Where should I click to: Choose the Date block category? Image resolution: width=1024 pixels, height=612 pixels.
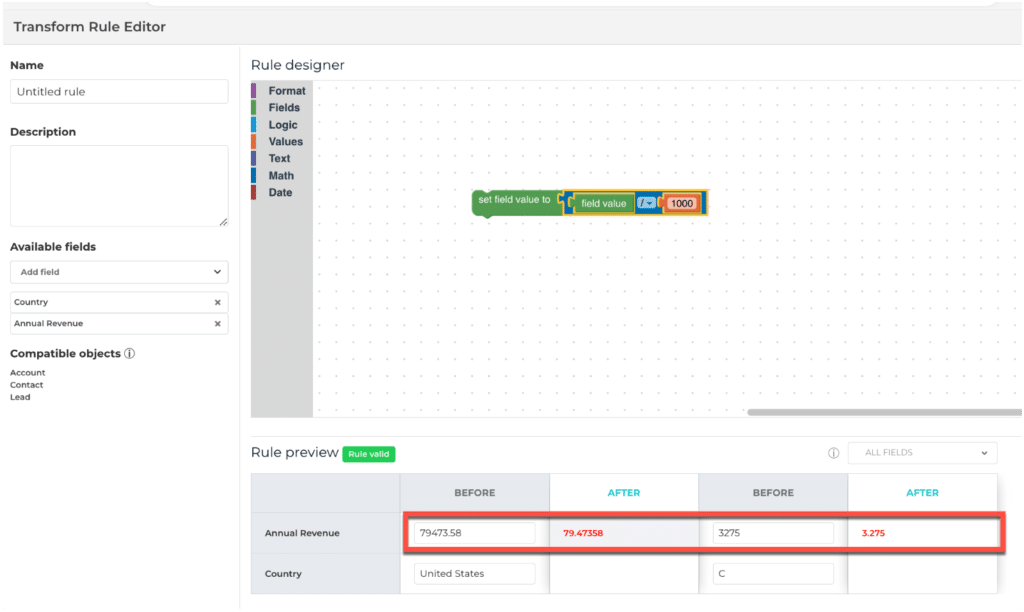coord(280,193)
